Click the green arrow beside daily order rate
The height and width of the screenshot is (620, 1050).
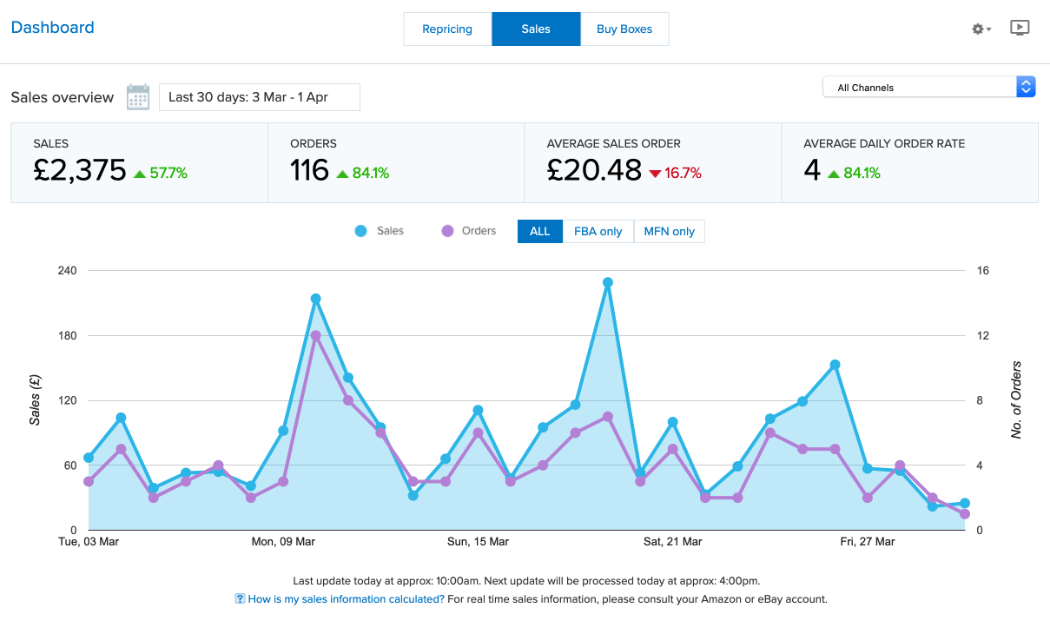coord(831,173)
